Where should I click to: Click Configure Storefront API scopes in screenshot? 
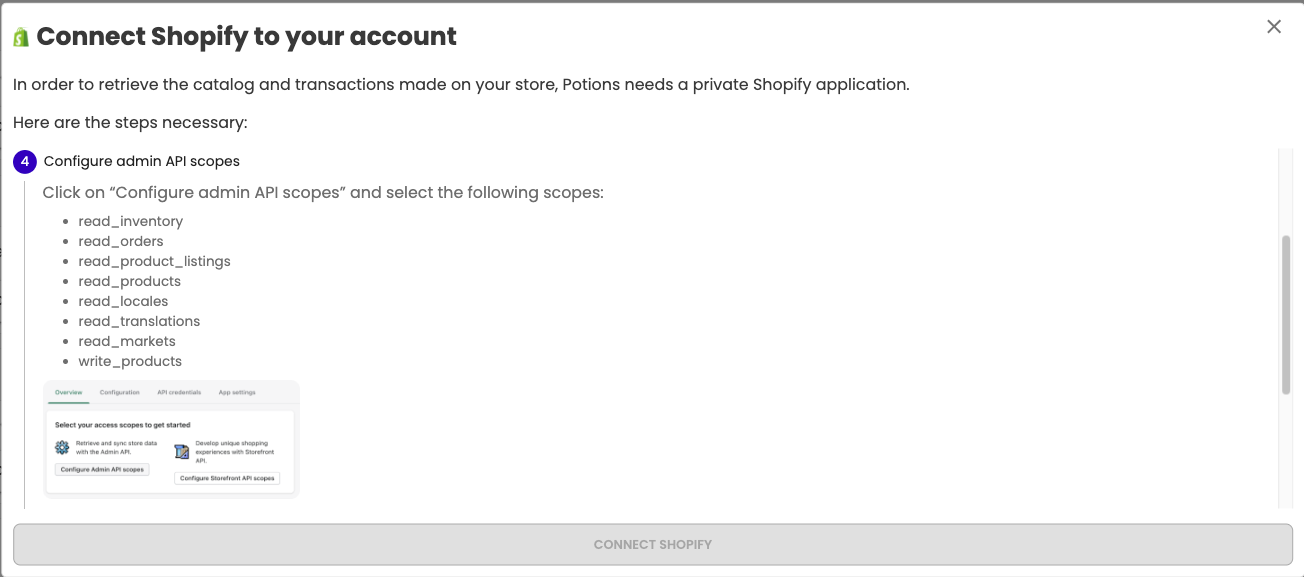pyautogui.click(x=227, y=478)
